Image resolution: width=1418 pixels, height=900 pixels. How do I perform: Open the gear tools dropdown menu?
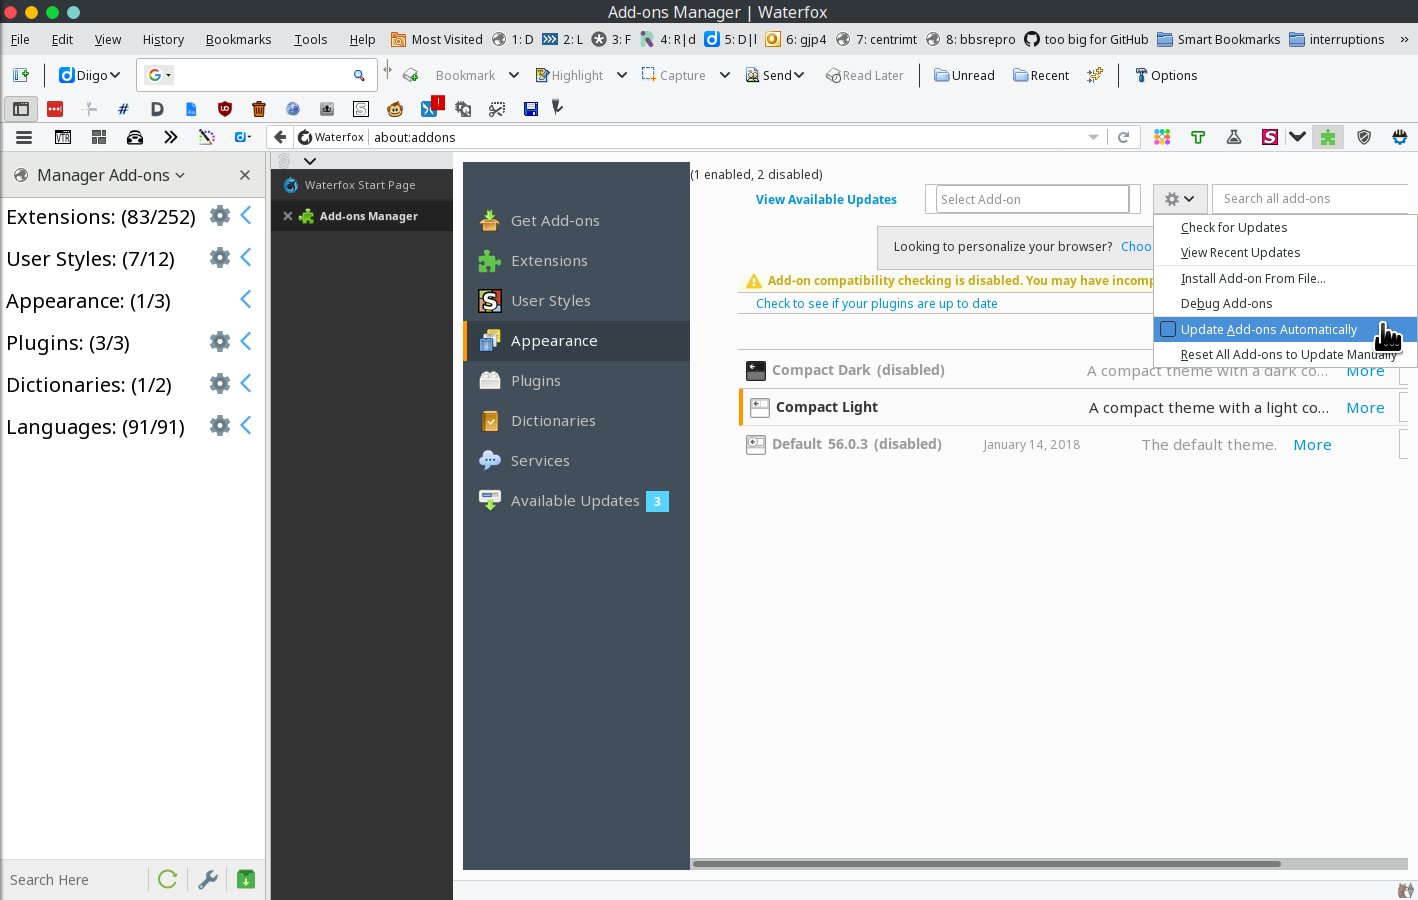[1180, 198]
